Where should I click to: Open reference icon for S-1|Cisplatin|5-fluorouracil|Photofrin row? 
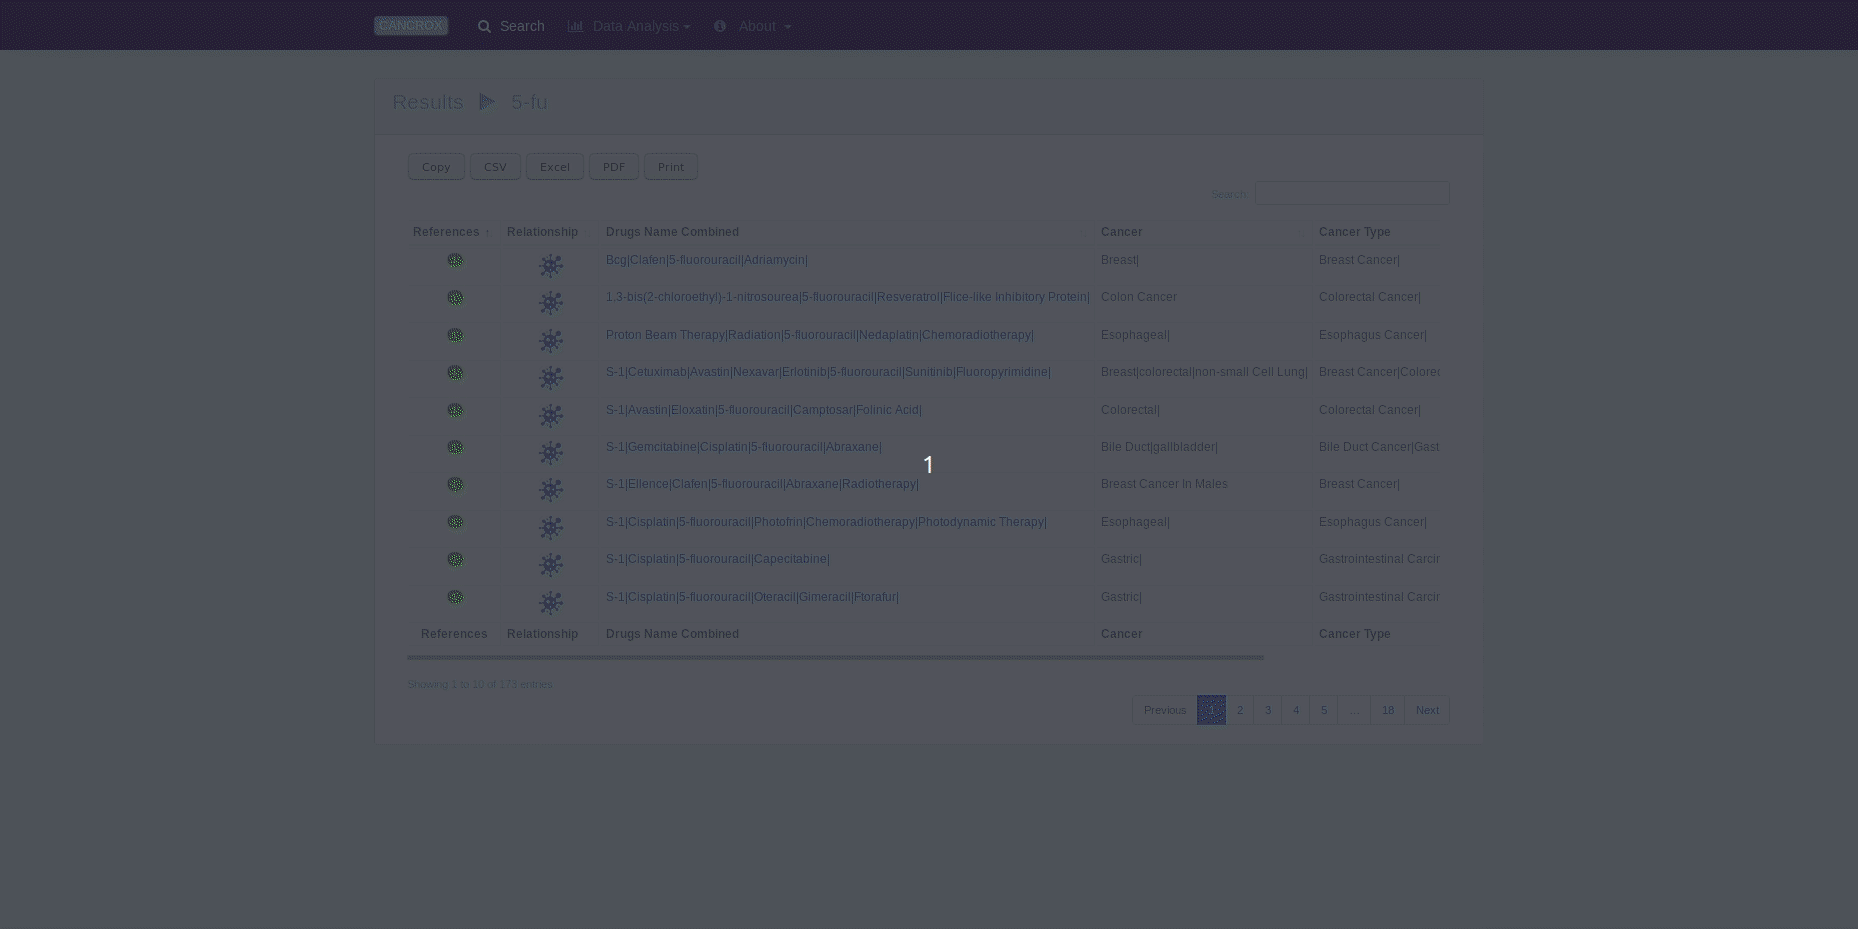(455, 522)
